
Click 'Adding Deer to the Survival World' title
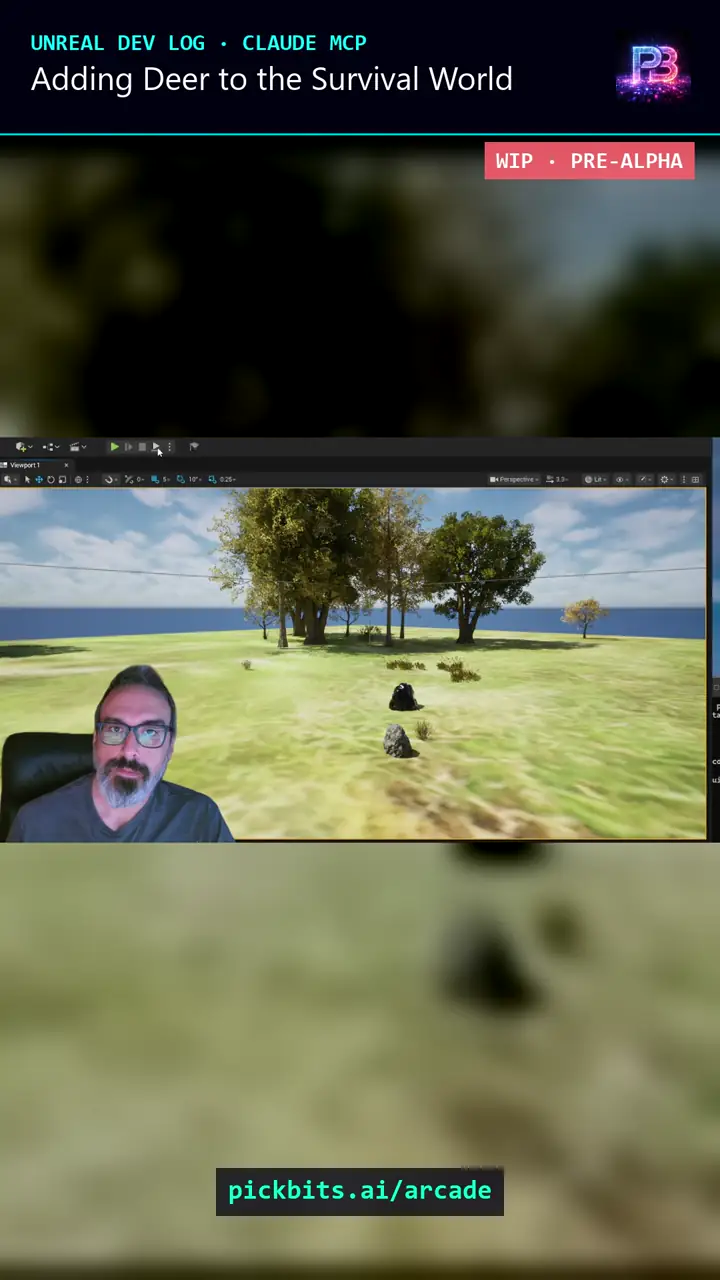pyautogui.click(x=271, y=79)
